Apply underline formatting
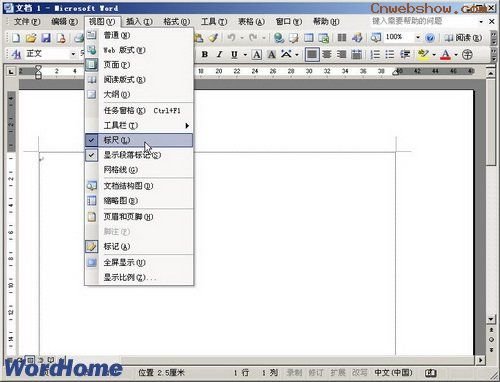 [235, 54]
